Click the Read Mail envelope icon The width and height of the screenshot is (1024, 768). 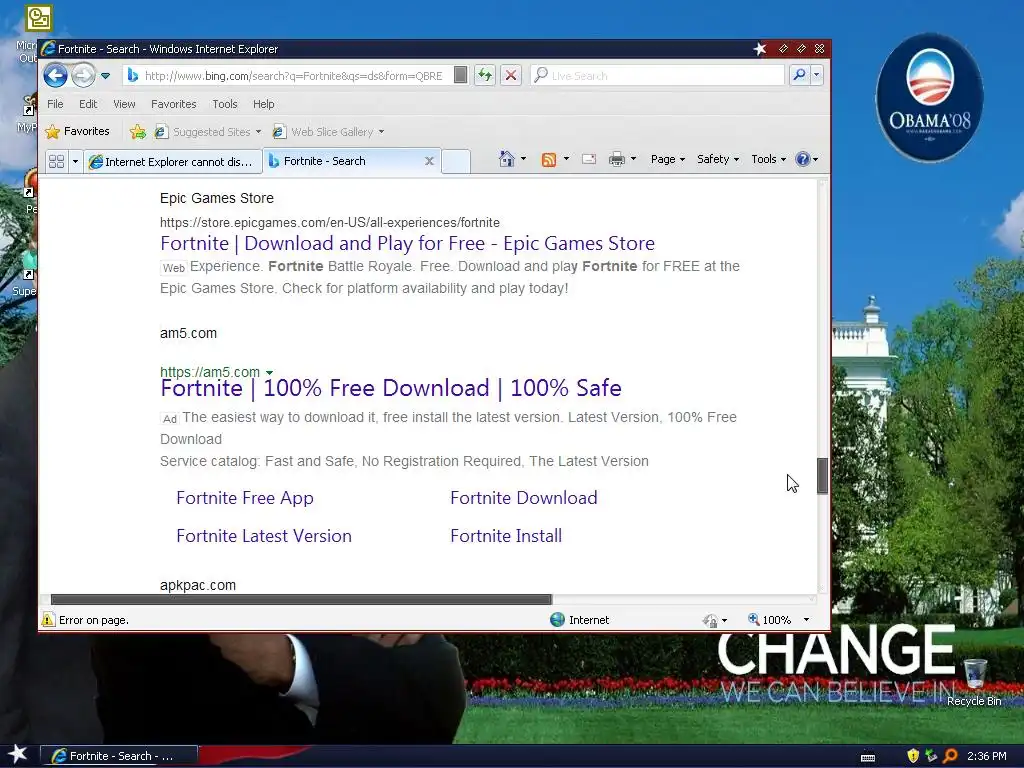(x=589, y=159)
